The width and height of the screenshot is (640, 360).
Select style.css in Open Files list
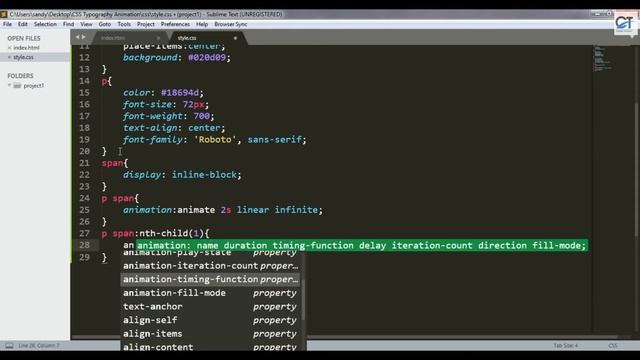click(23, 58)
